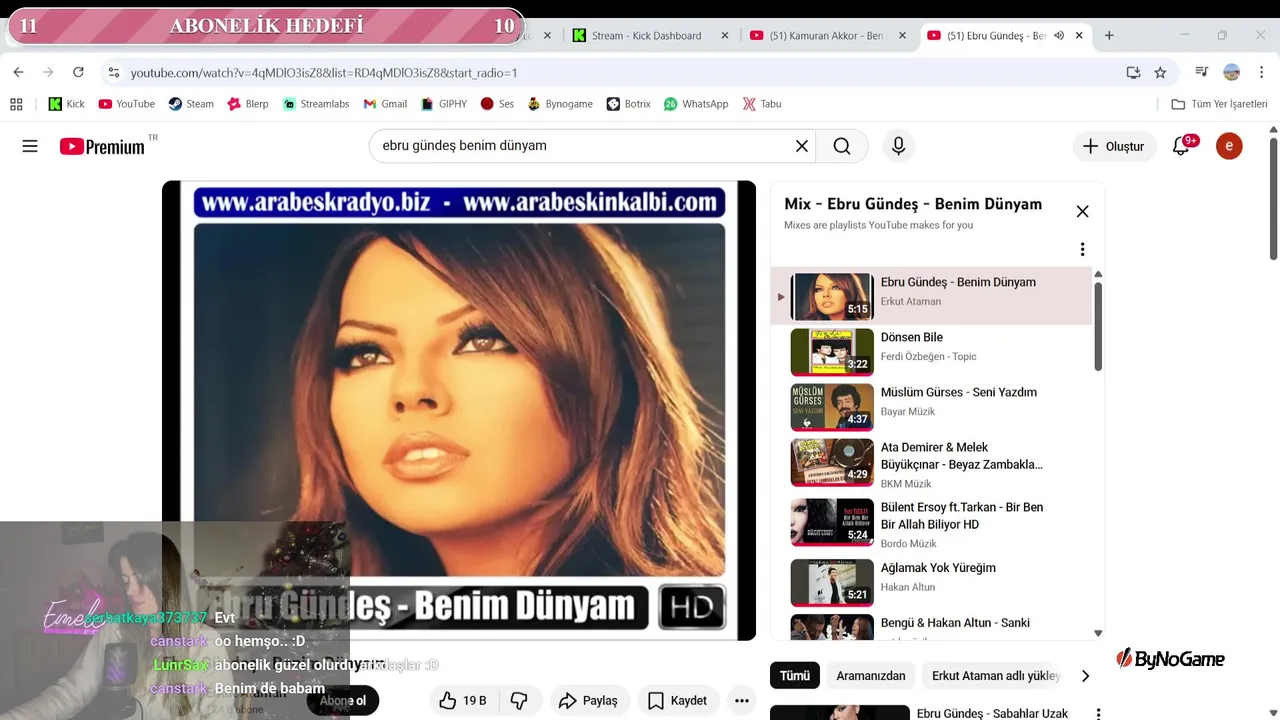1280x720 pixels.
Task: Start voice search with microphone icon
Action: pyautogui.click(x=898, y=146)
